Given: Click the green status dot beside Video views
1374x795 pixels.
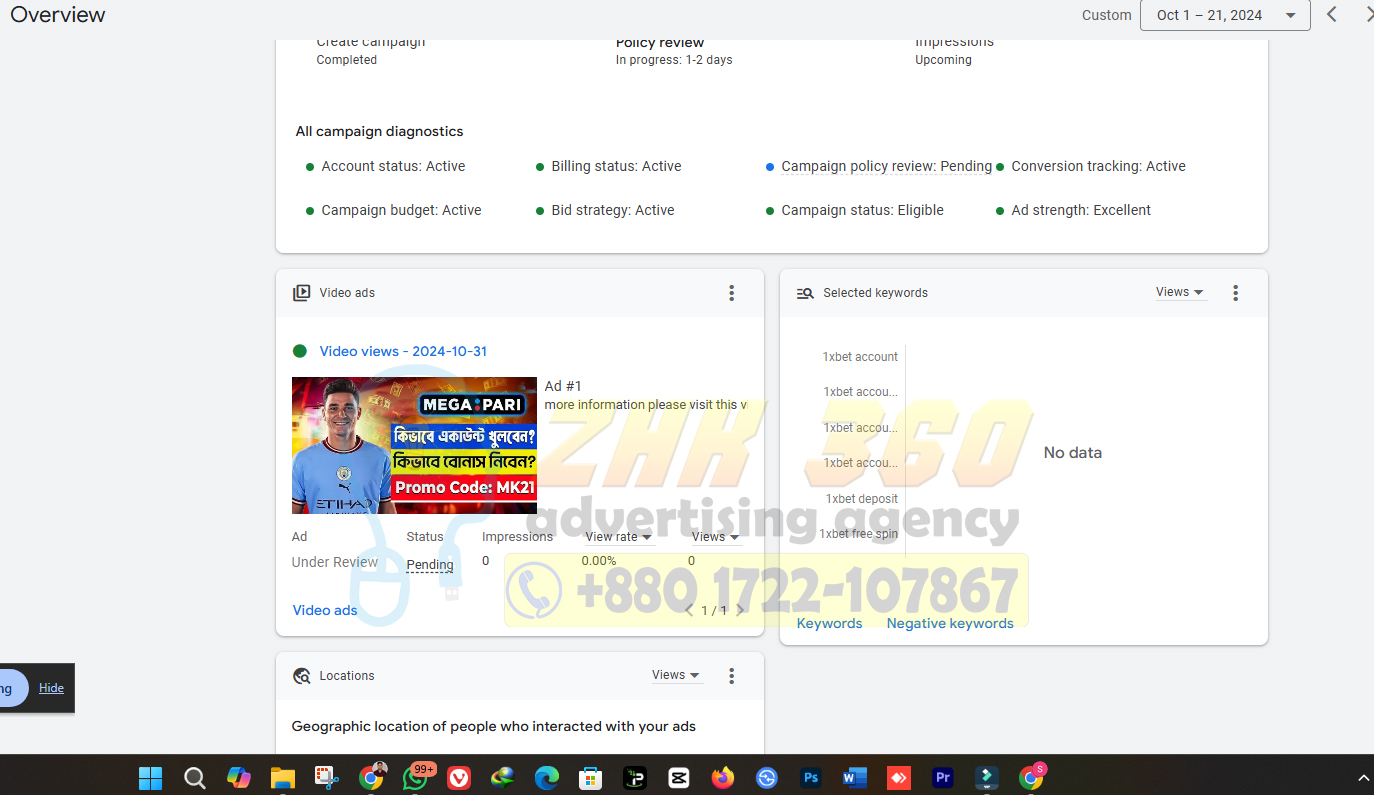Looking at the screenshot, I should tap(300, 351).
